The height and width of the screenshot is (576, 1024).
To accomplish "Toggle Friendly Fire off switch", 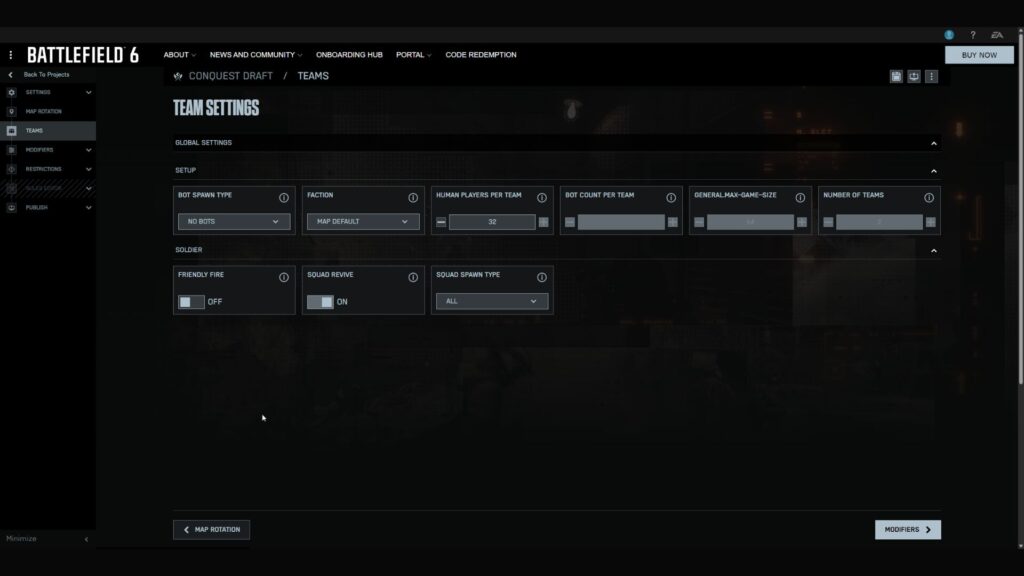I will click(x=191, y=301).
